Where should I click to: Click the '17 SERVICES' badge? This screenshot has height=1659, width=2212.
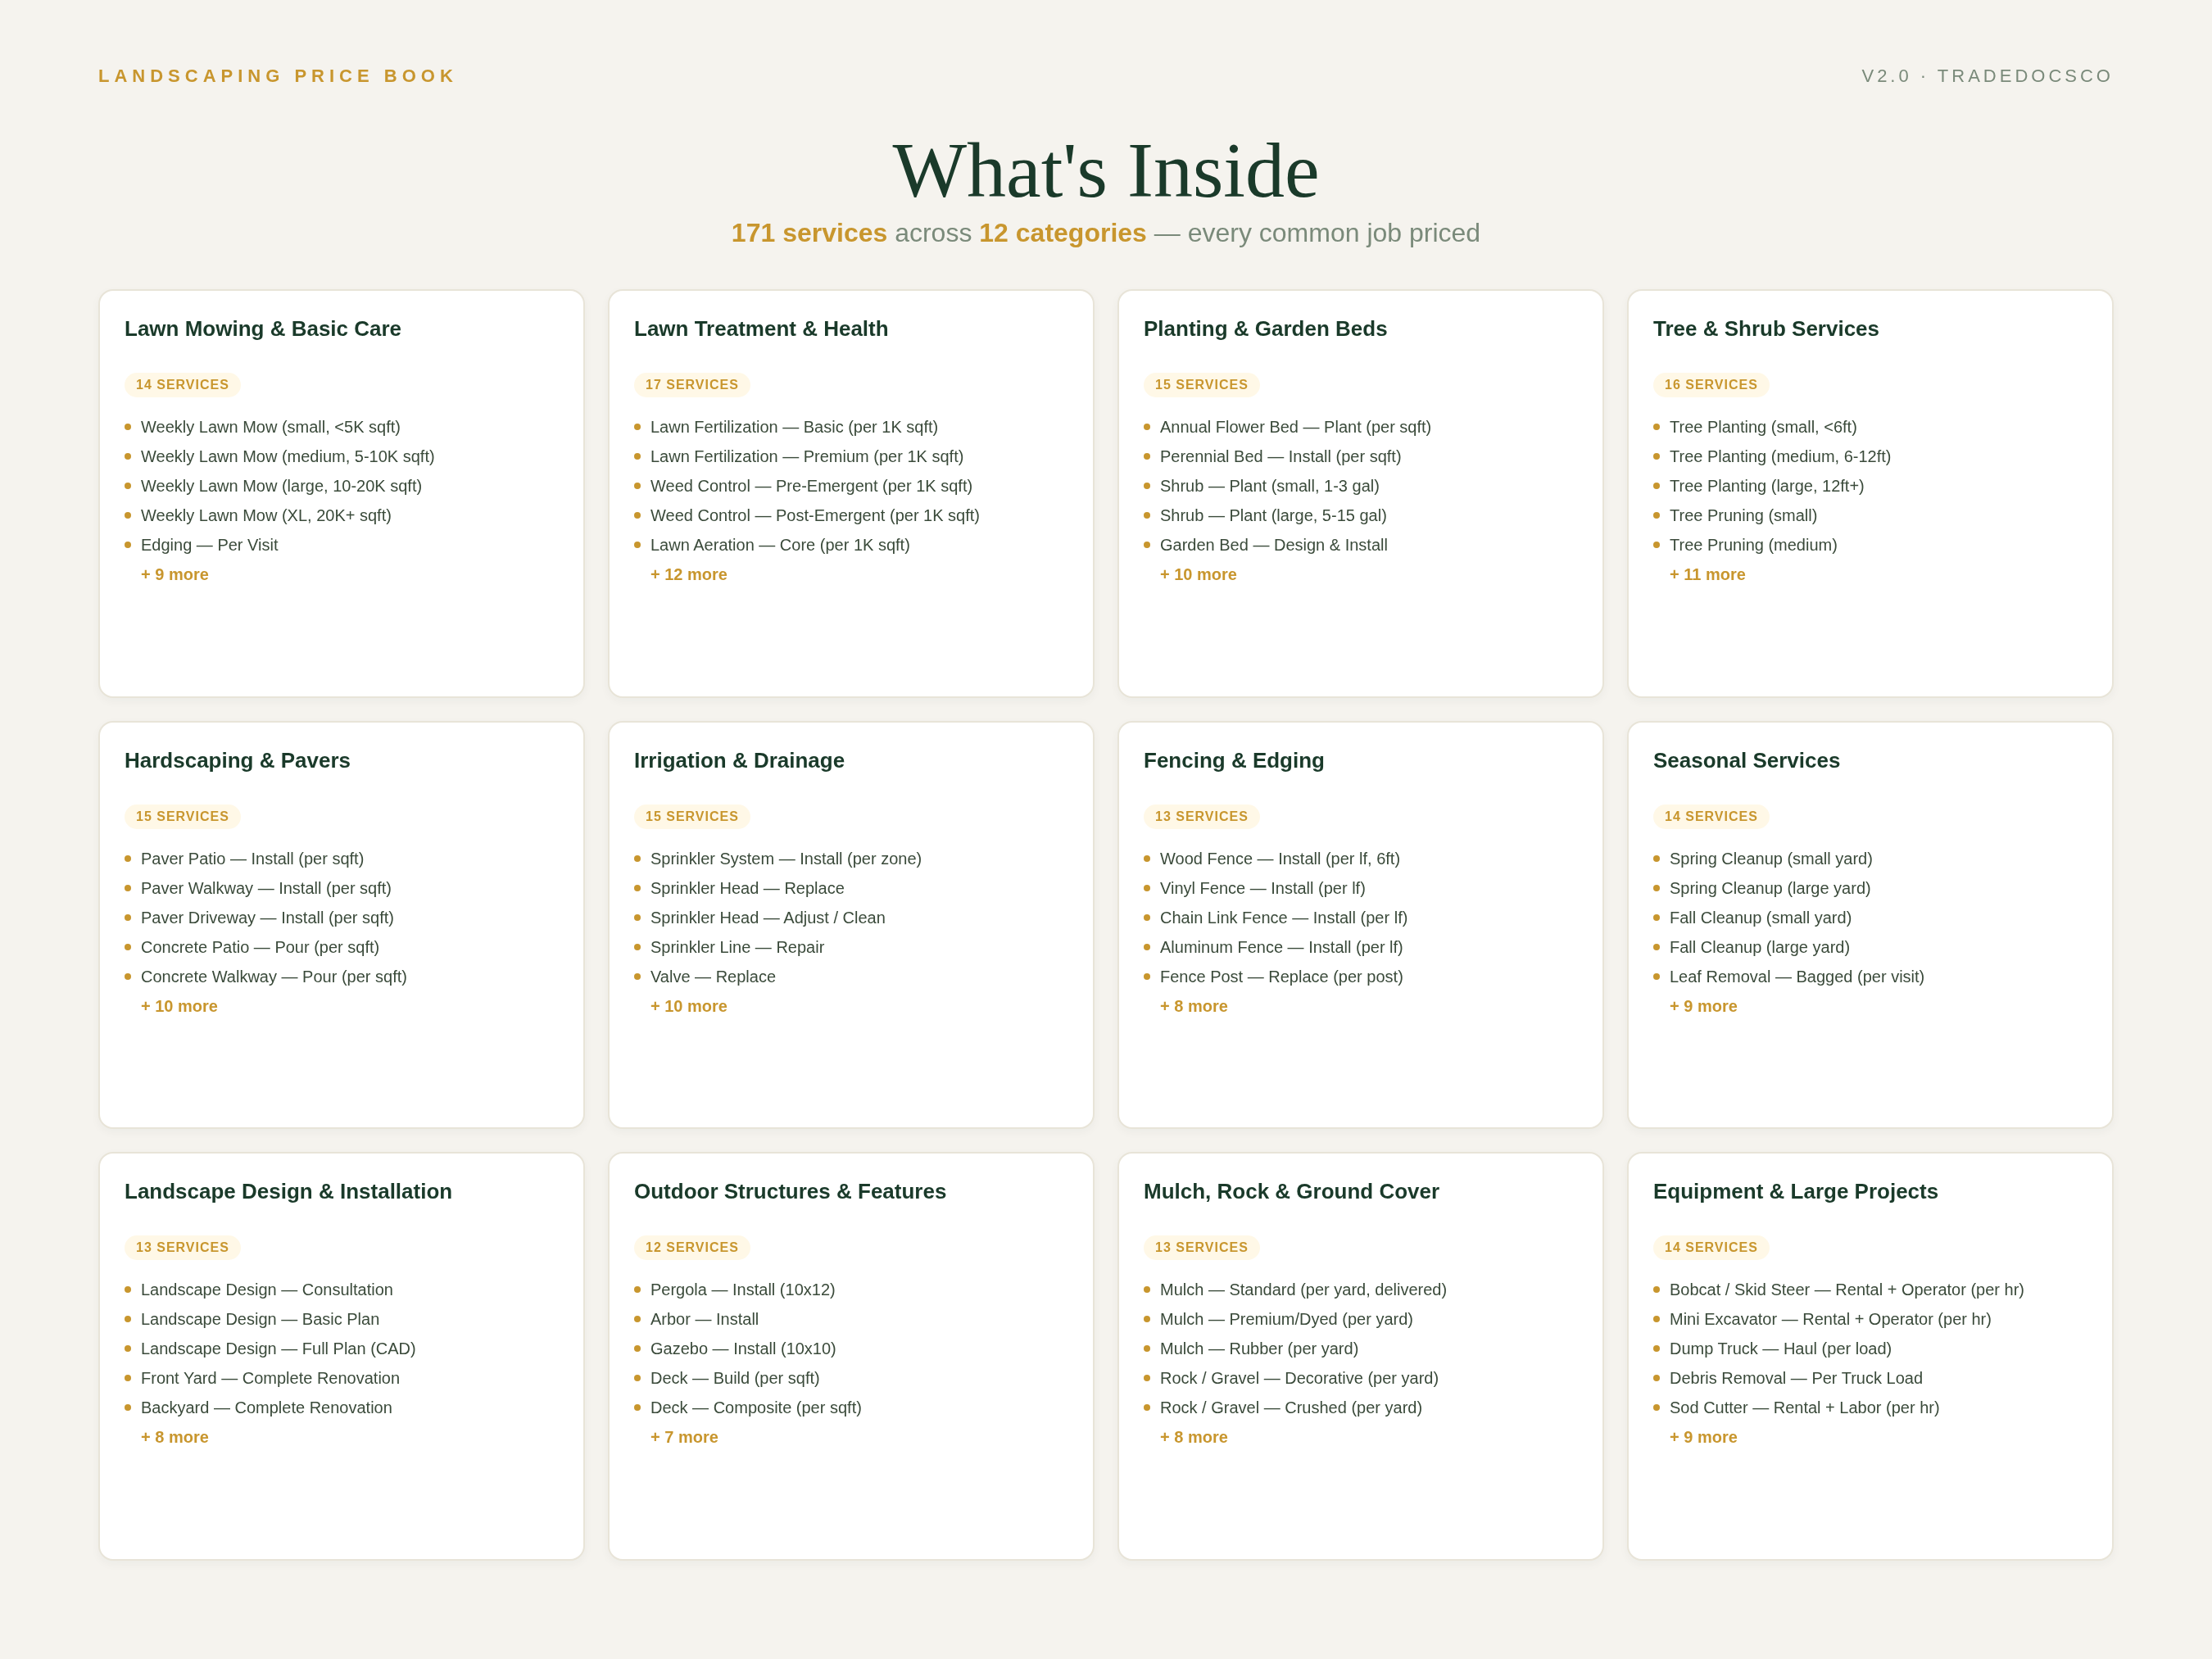(692, 385)
